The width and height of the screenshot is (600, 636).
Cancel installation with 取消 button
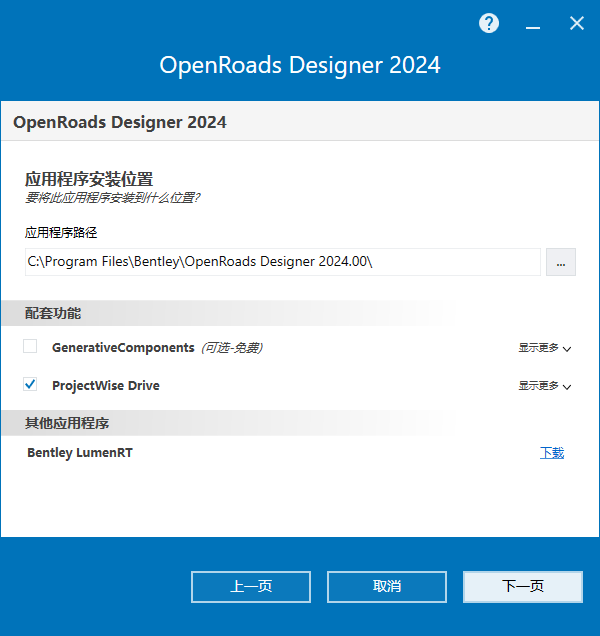(x=387, y=587)
